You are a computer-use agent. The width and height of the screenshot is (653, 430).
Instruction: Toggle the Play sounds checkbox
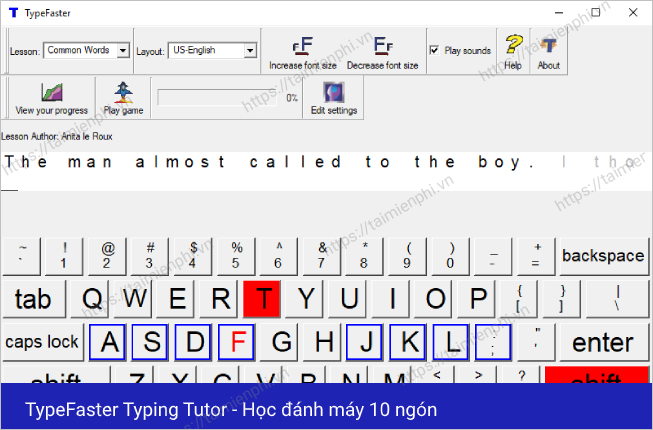coord(434,50)
